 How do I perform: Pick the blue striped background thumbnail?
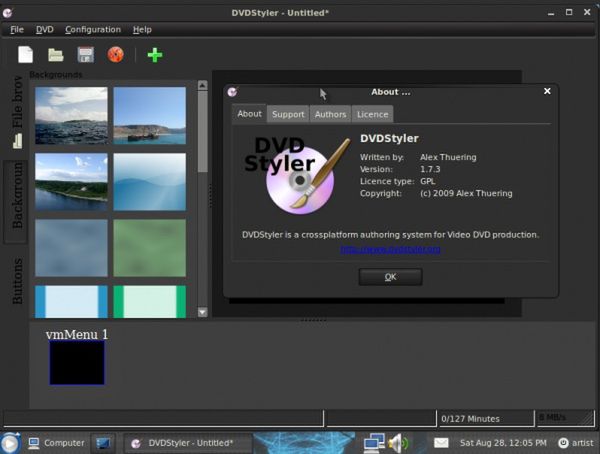[x=71, y=302]
